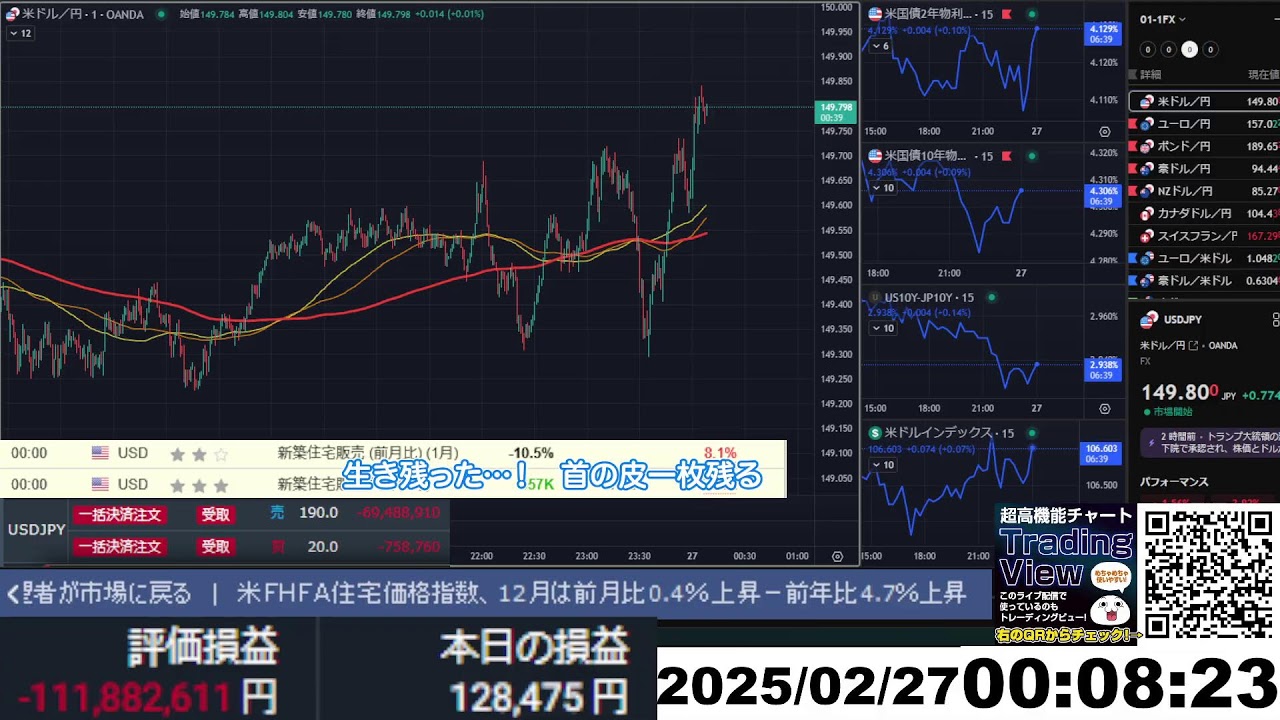Open the Trump news flash banner
Image resolution: width=1280 pixels, height=720 pixels.
(x=1210, y=443)
